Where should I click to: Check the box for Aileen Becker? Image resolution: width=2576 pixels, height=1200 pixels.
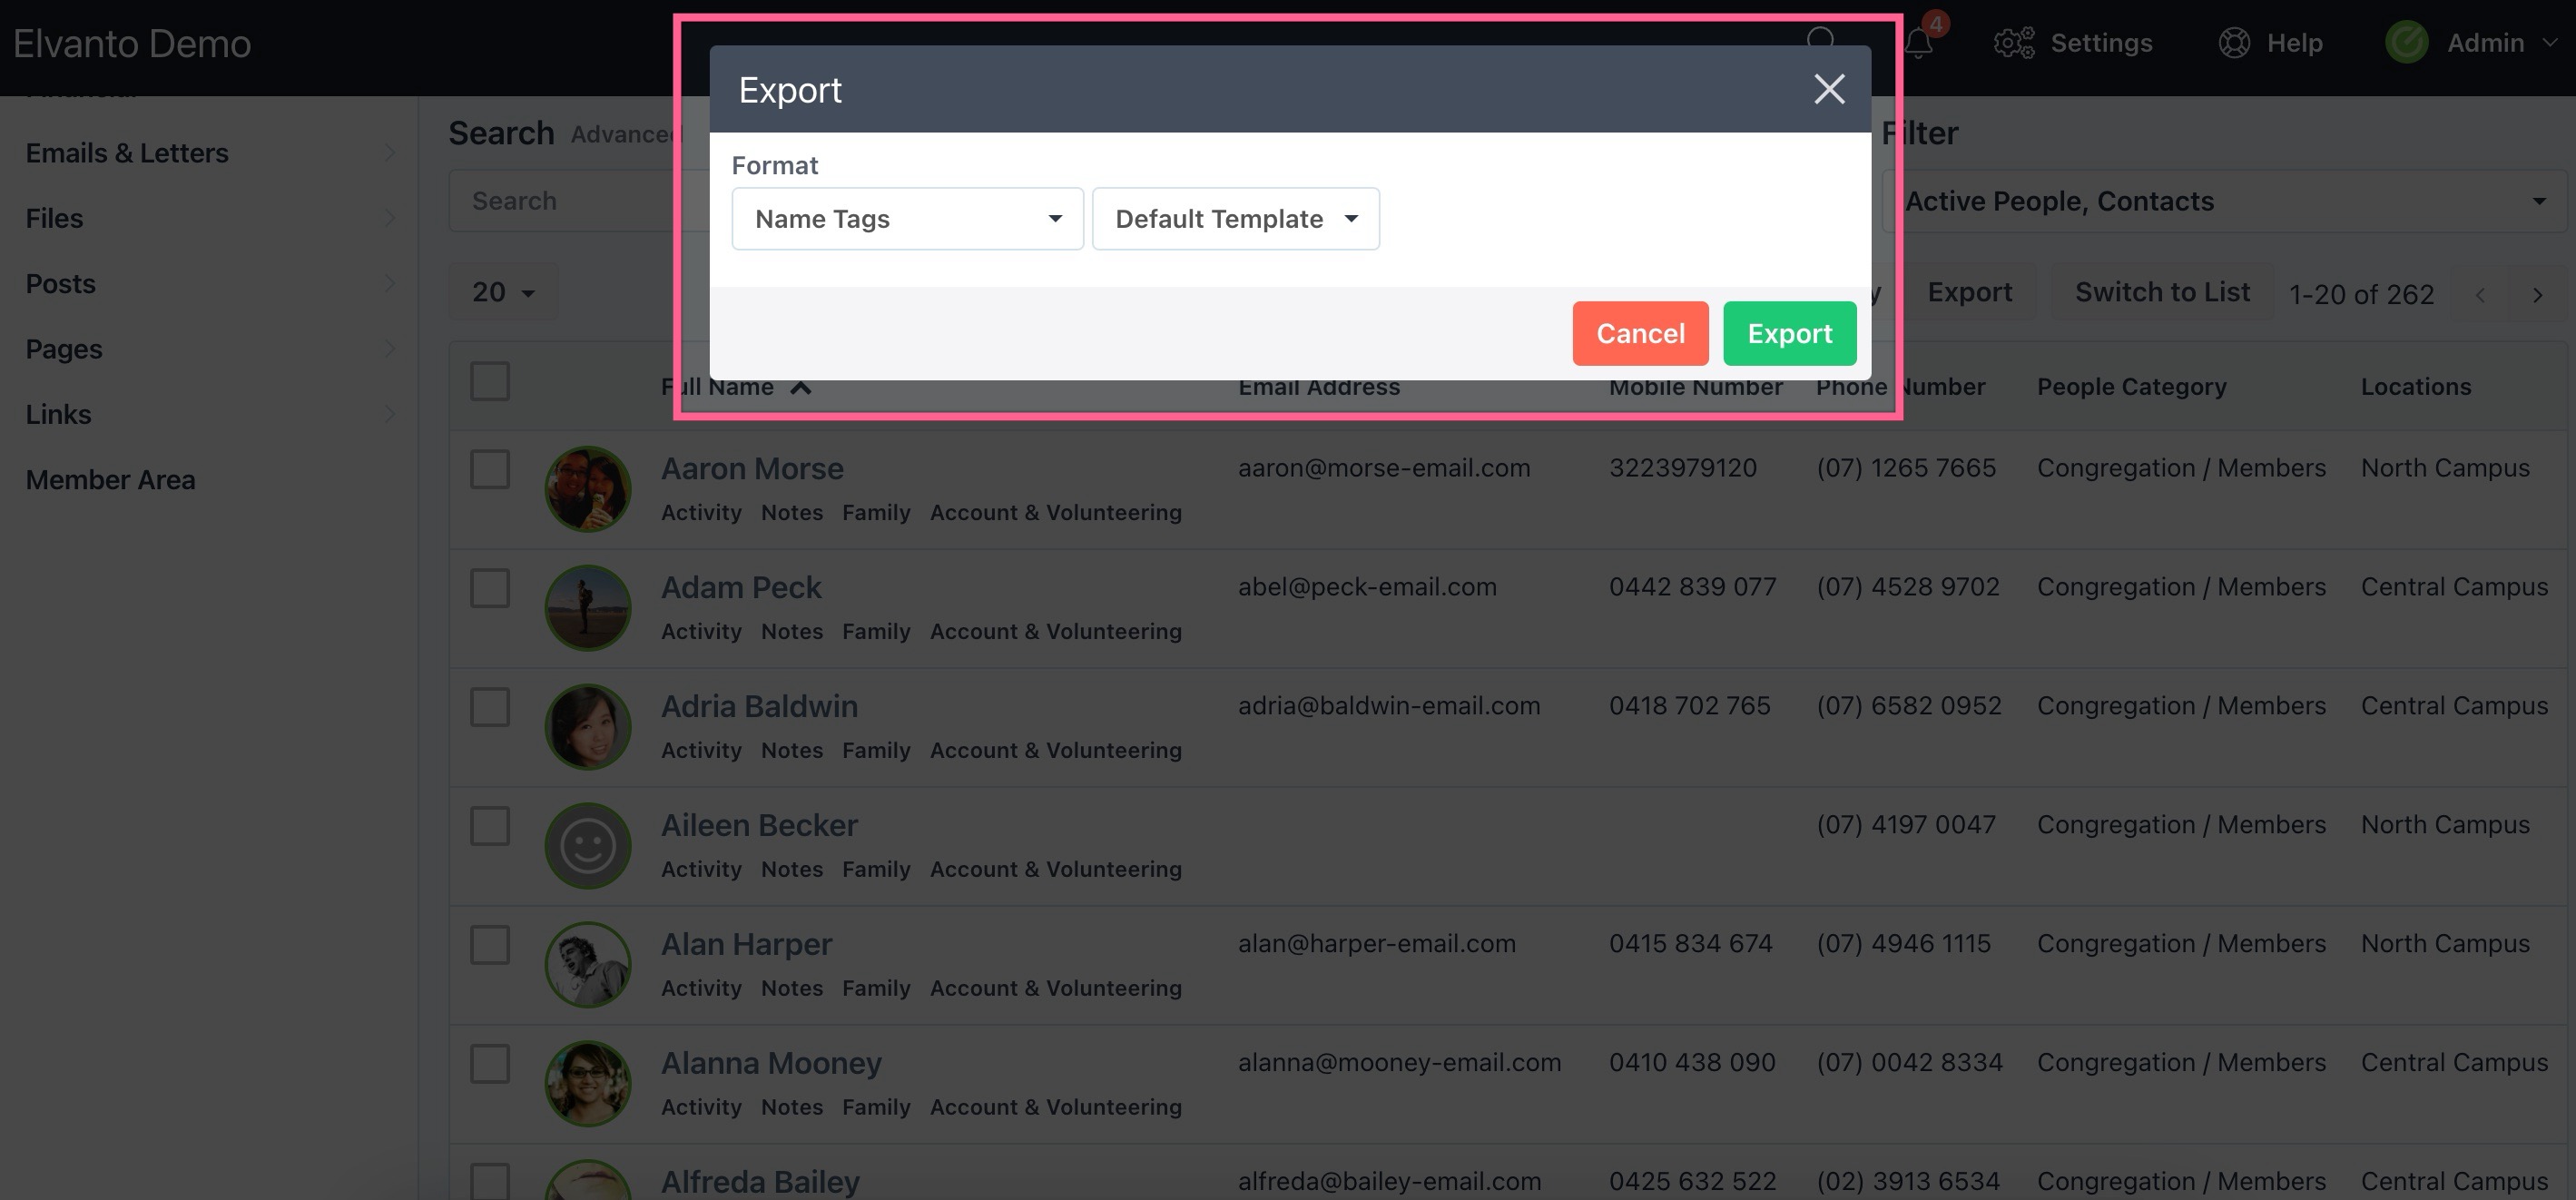point(490,826)
